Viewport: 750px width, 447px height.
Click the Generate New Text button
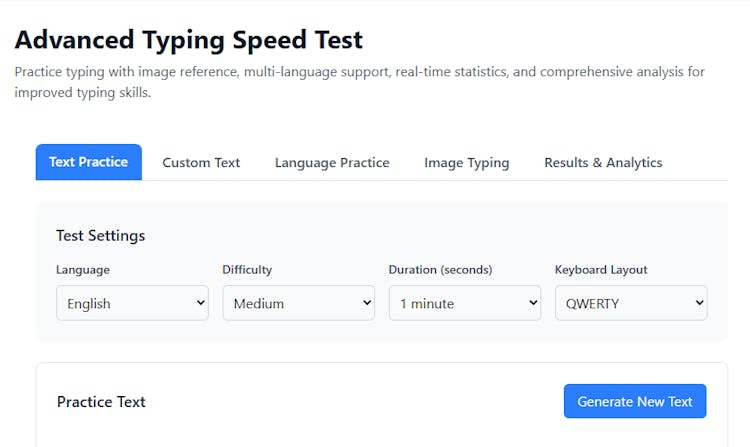(x=635, y=401)
